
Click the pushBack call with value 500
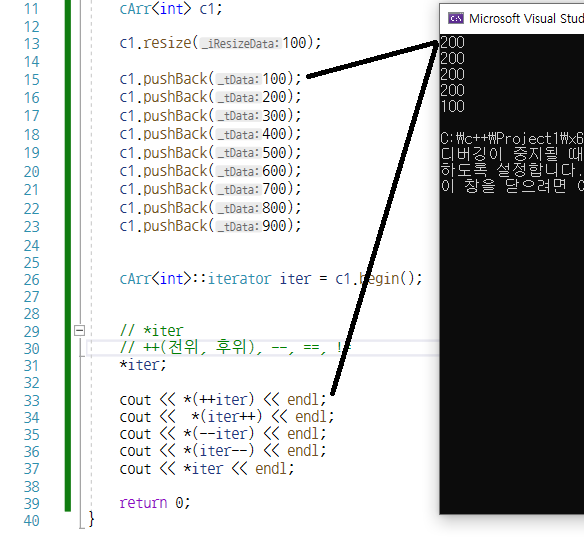(x=210, y=153)
